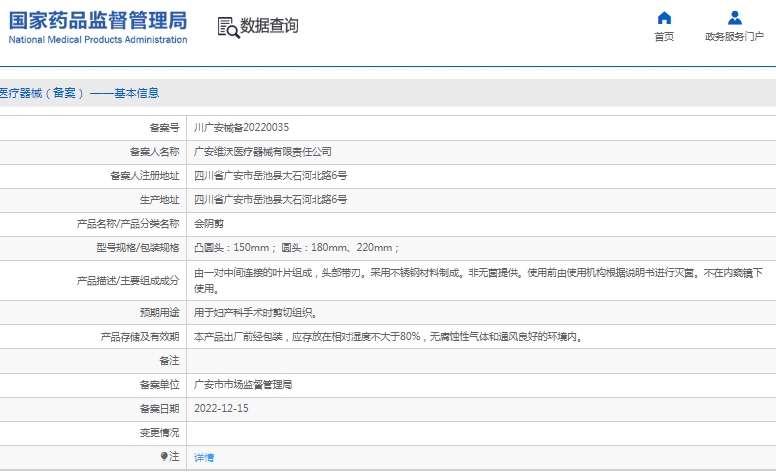
Task: Click the 备案人注册地址 row label
Action: 145,176
